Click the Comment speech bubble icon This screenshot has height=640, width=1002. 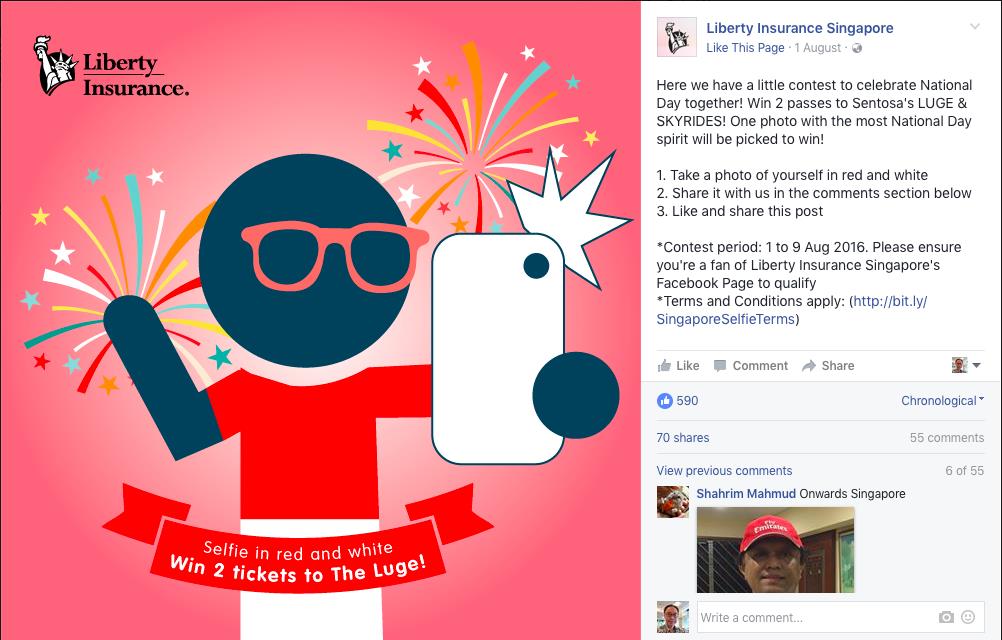(x=720, y=366)
